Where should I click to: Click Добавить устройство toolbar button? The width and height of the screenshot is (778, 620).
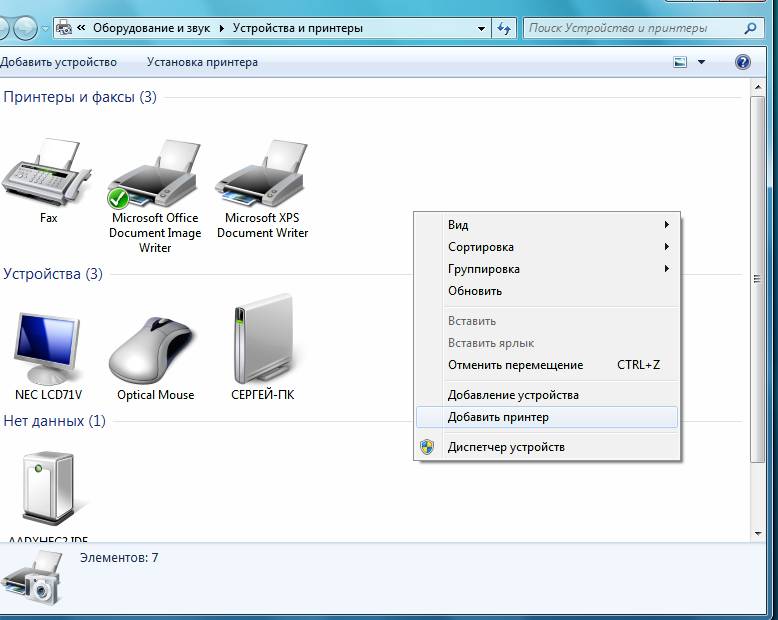[58, 62]
